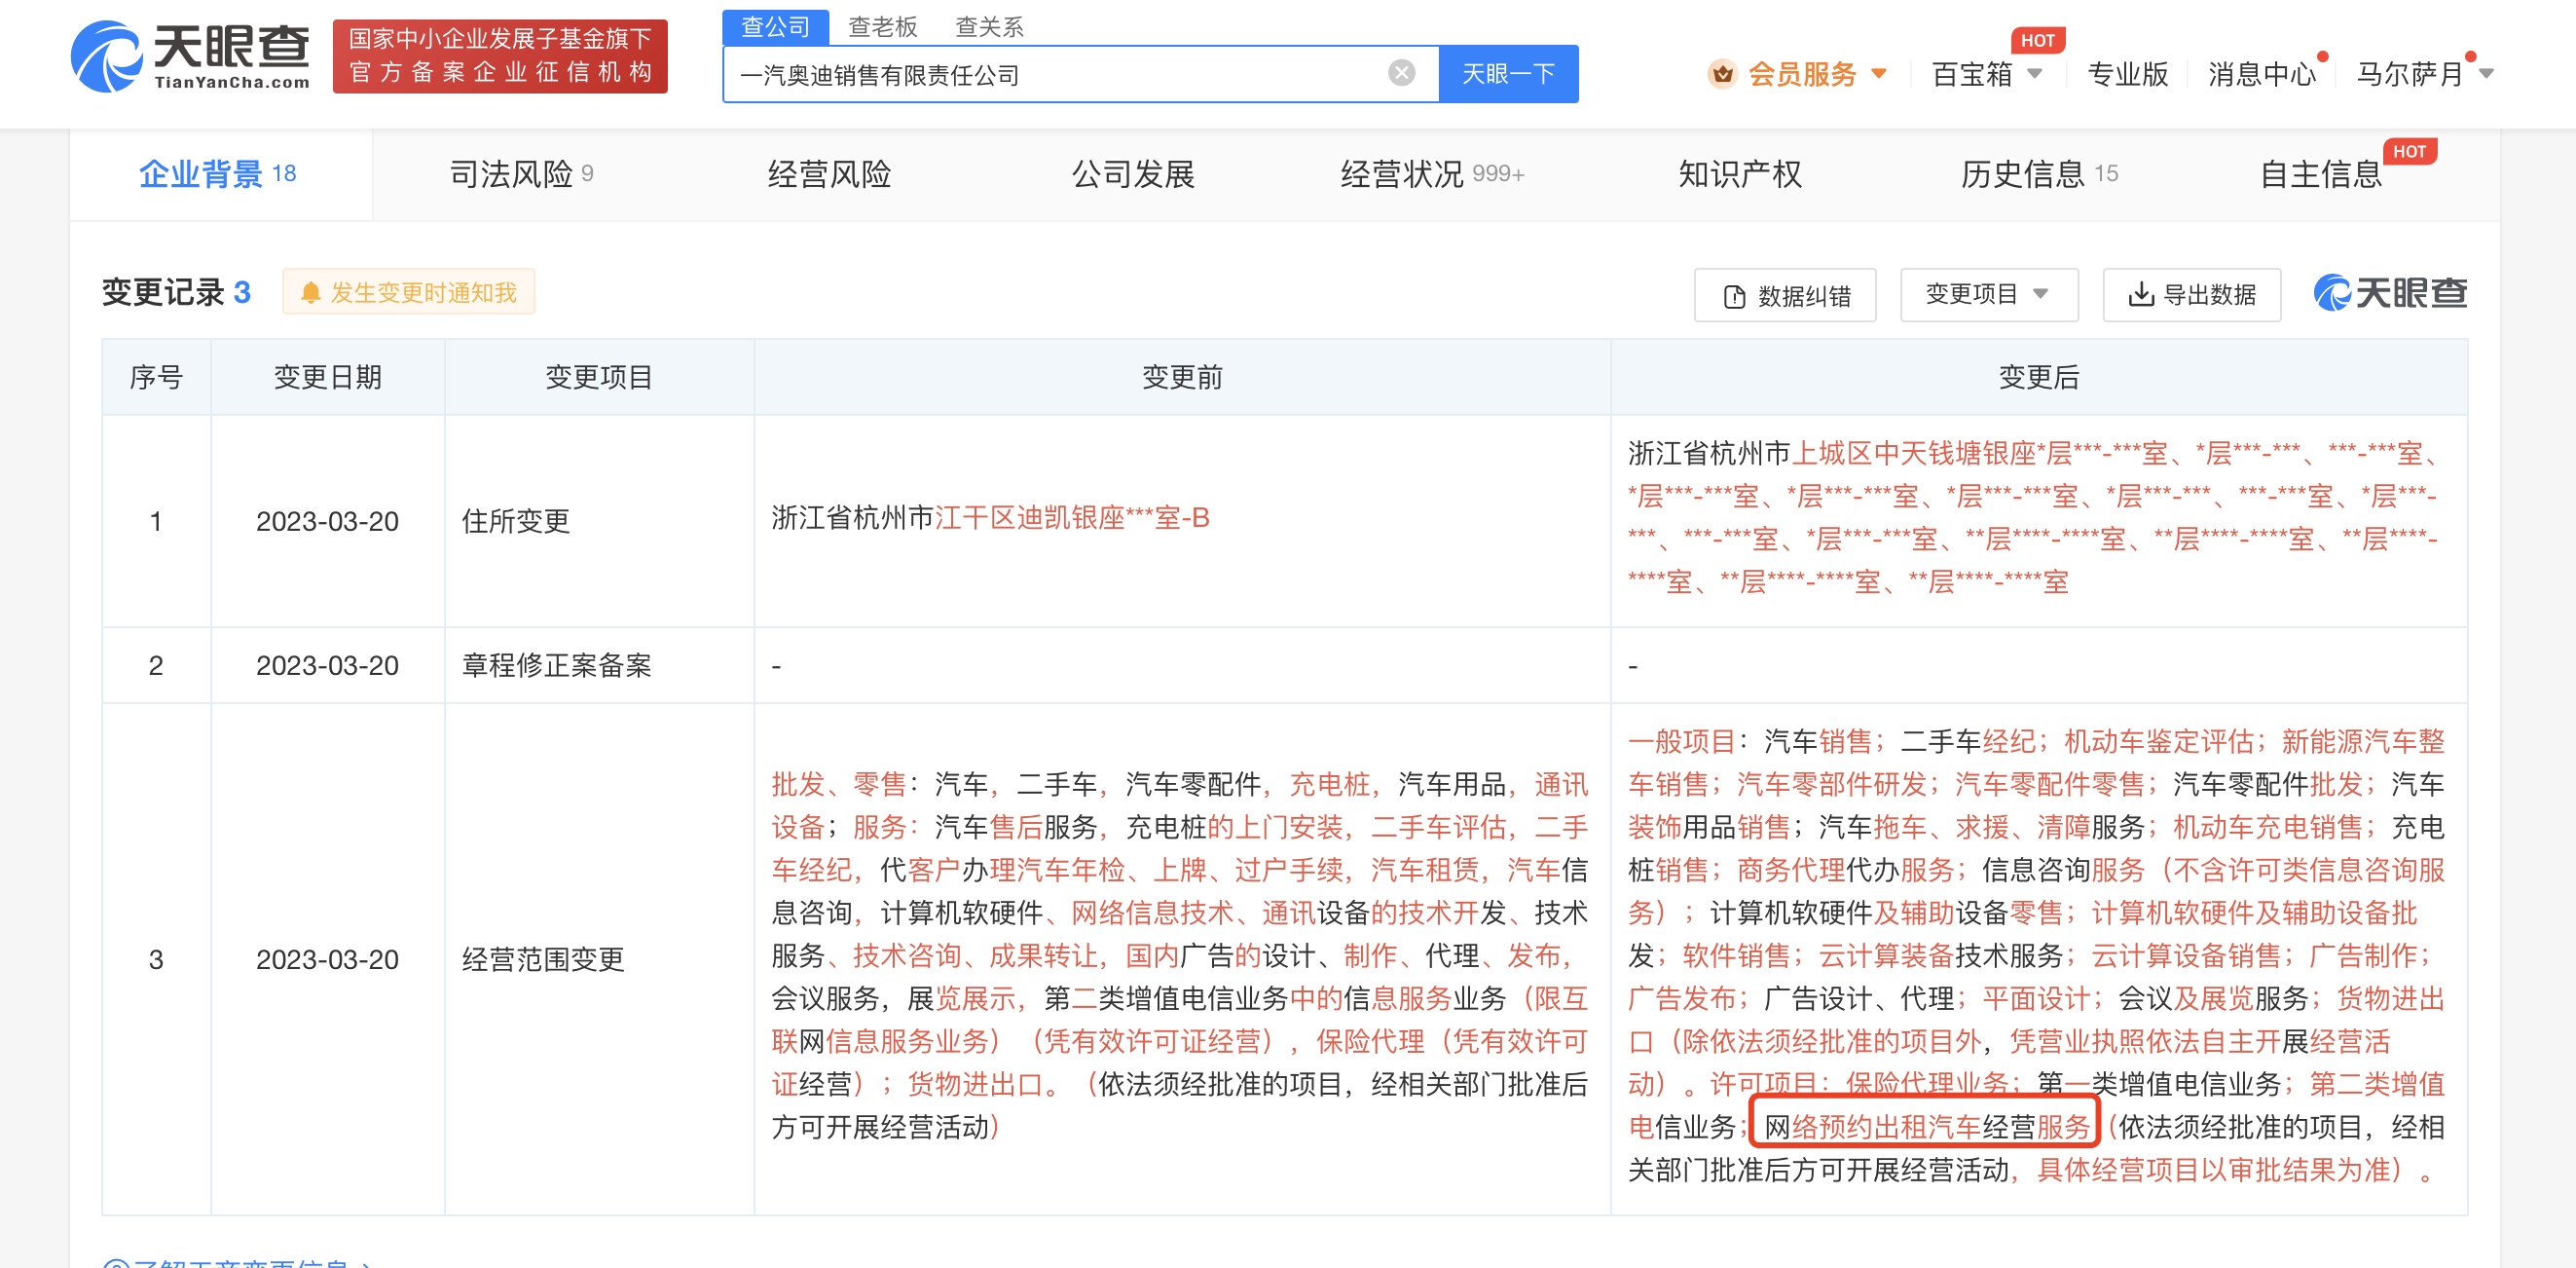Expand the 百宝箱 dropdown arrow
This screenshot has width=2576, height=1268.
click(2034, 74)
